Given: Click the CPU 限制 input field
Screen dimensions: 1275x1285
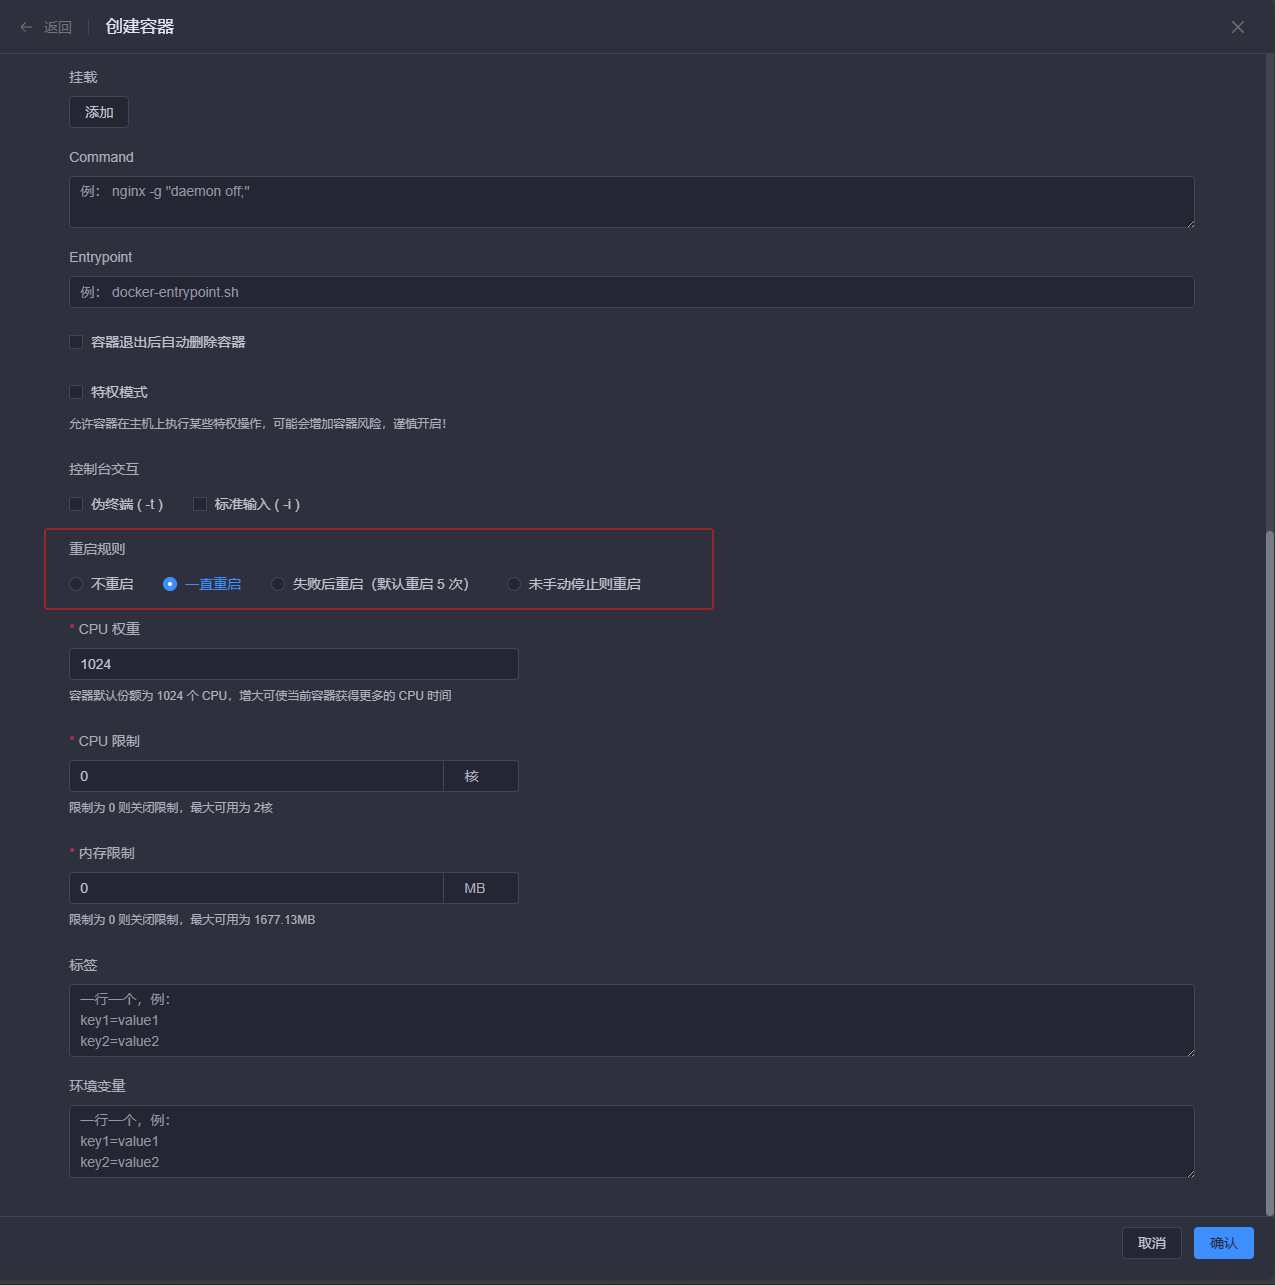Looking at the screenshot, I should click(x=256, y=776).
